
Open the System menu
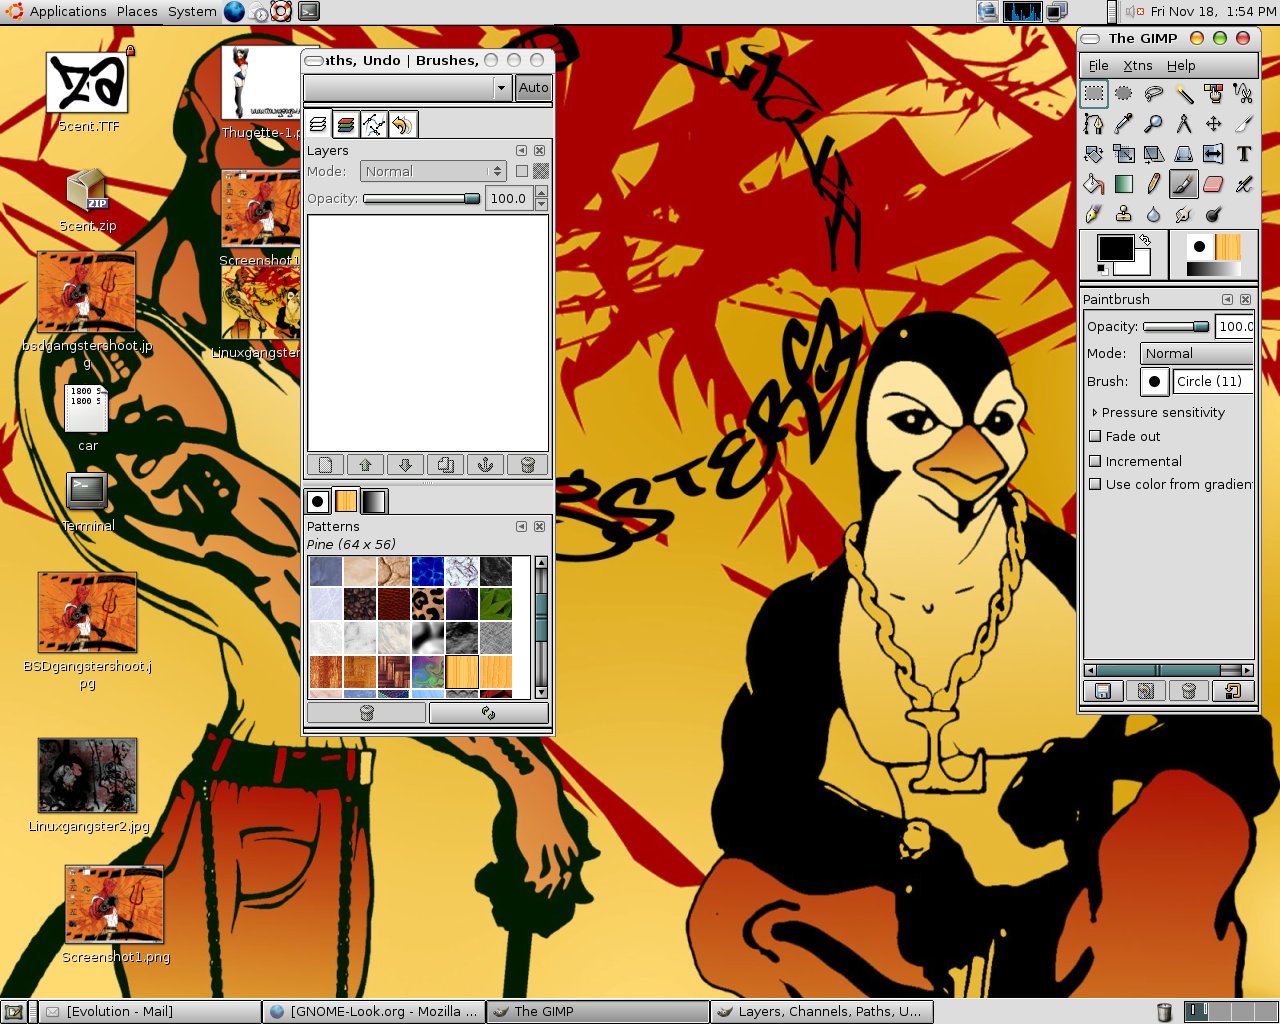coord(192,12)
